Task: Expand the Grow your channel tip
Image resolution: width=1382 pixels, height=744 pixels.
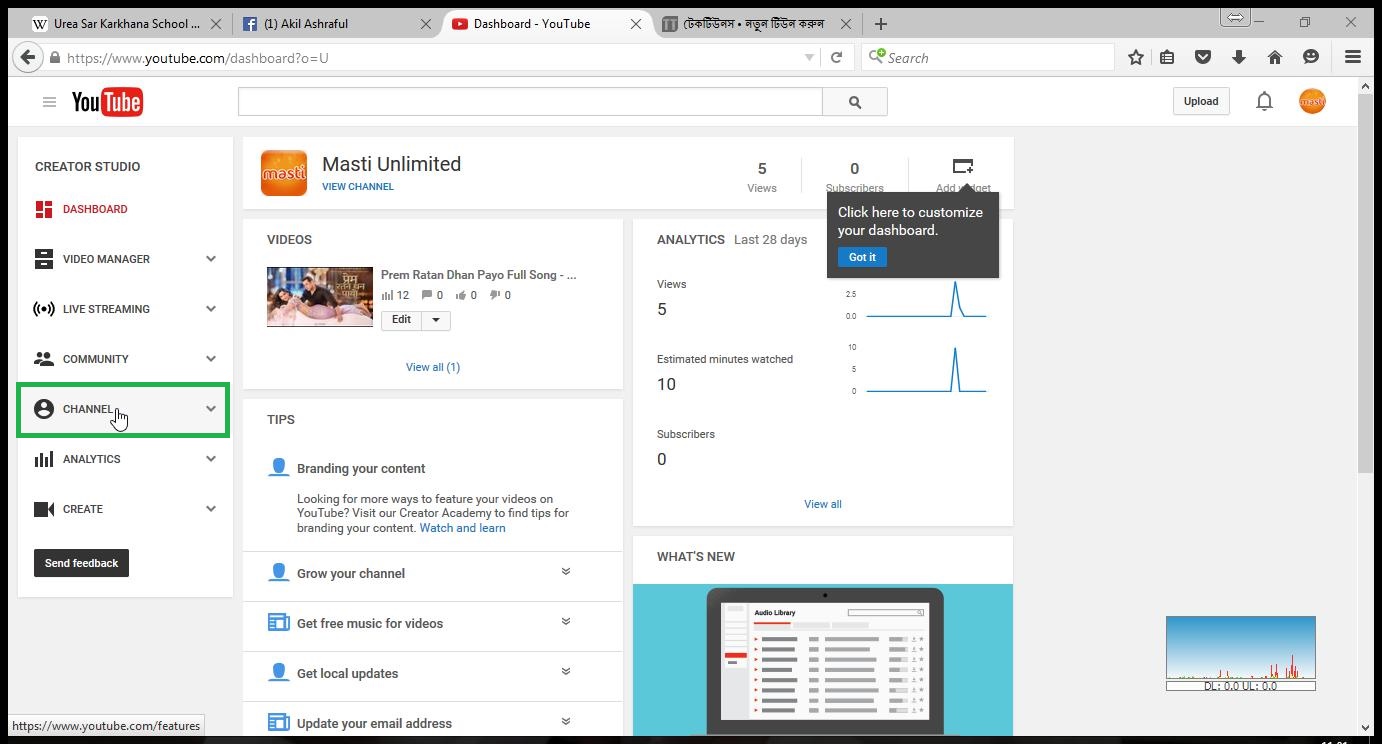Action: click(x=565, y=572)
